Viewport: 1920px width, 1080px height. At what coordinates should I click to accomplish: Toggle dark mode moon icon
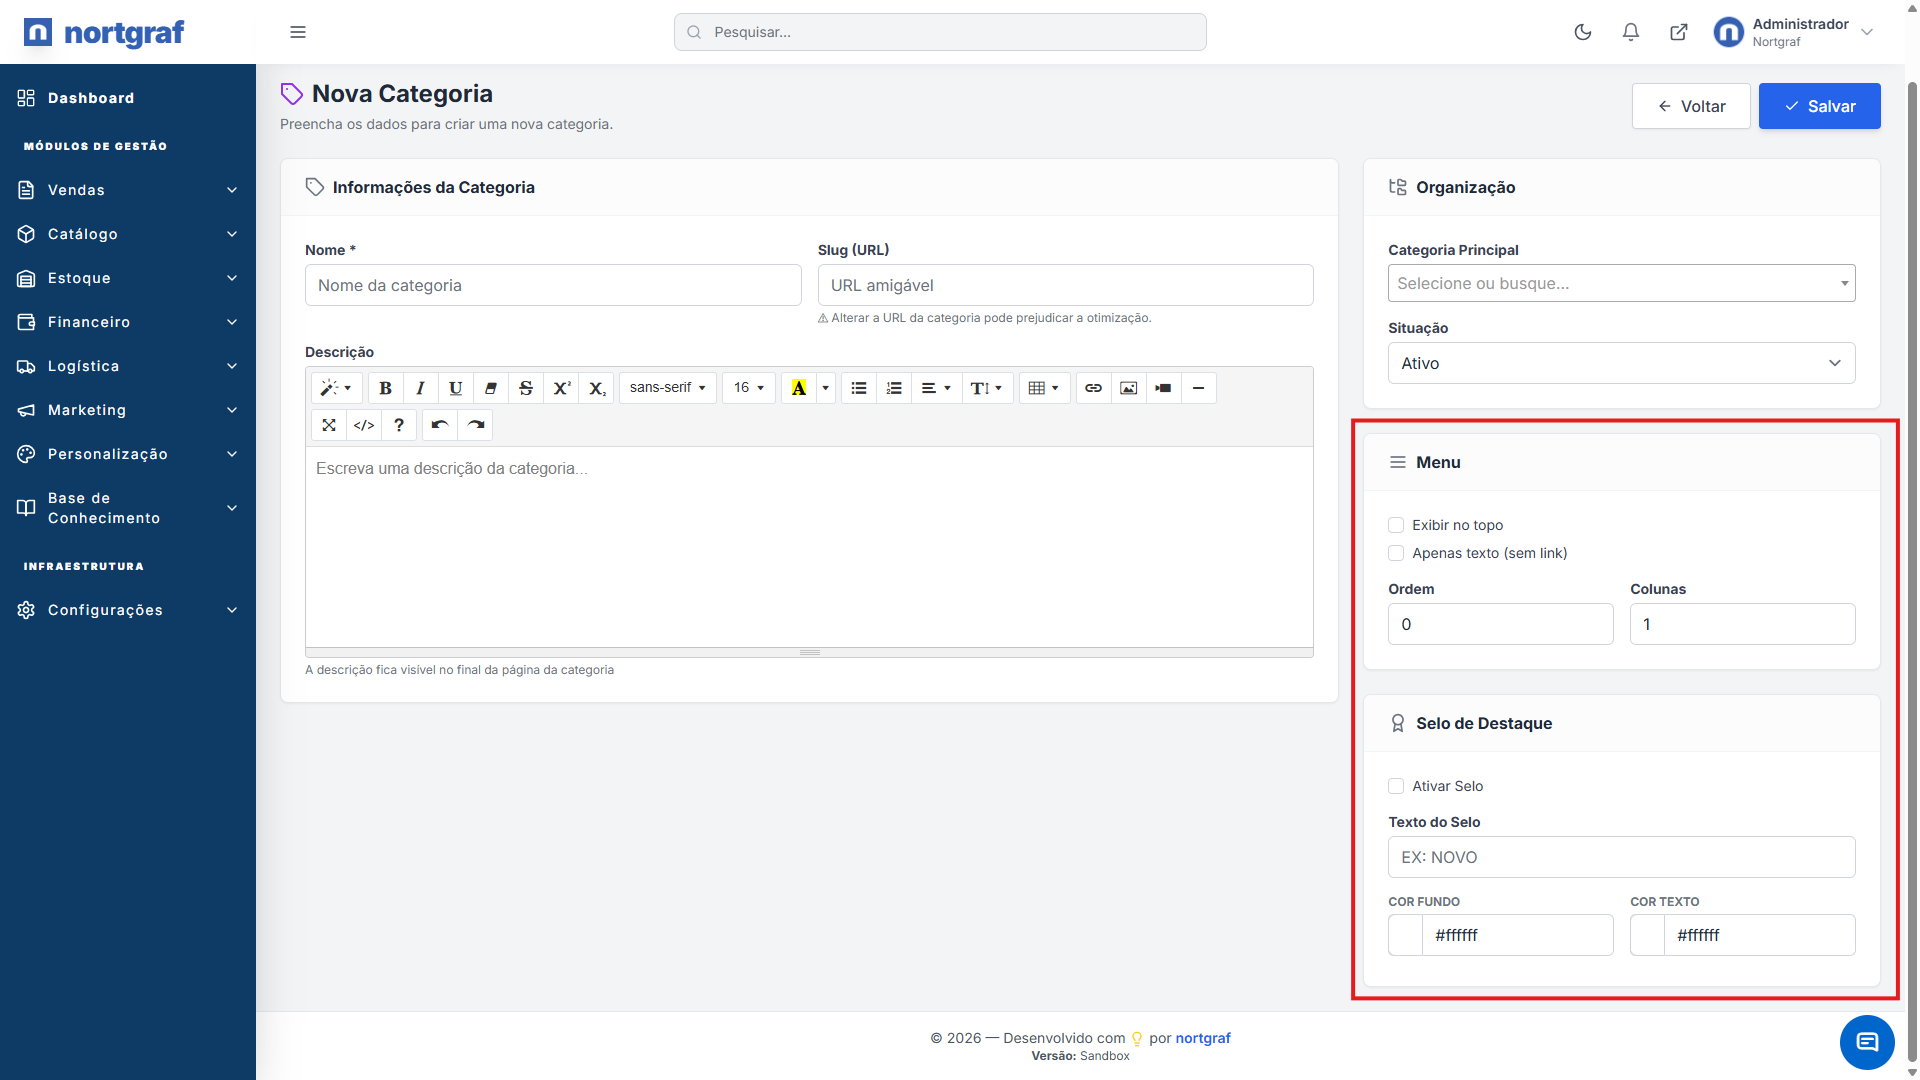point(1583,32)
